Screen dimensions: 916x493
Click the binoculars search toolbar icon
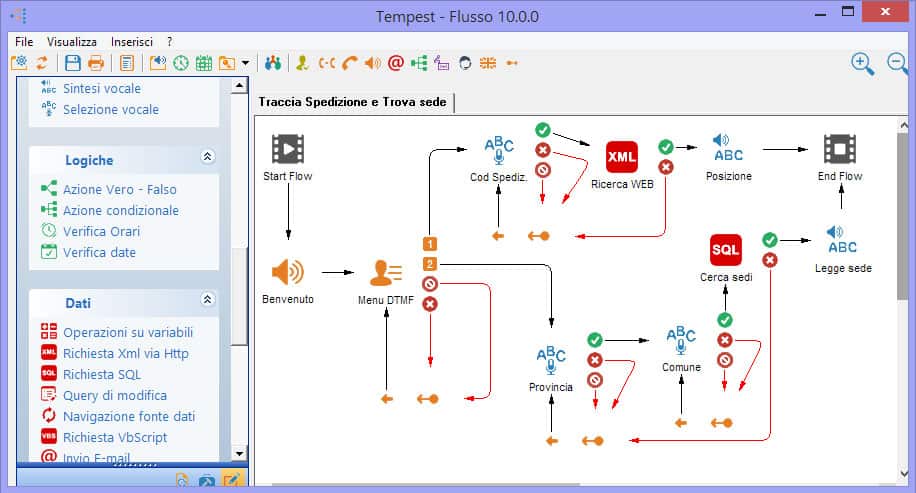[272, 63]
